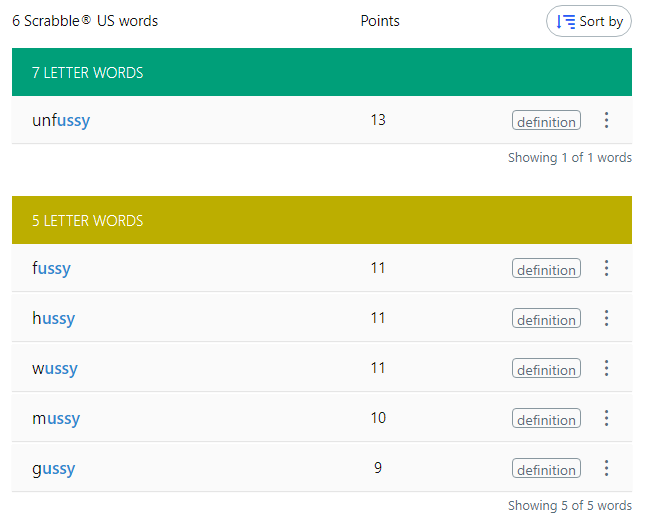Show definition of unfussy
The height and width of the screenshot is (523, 652).
click(546, 121)
